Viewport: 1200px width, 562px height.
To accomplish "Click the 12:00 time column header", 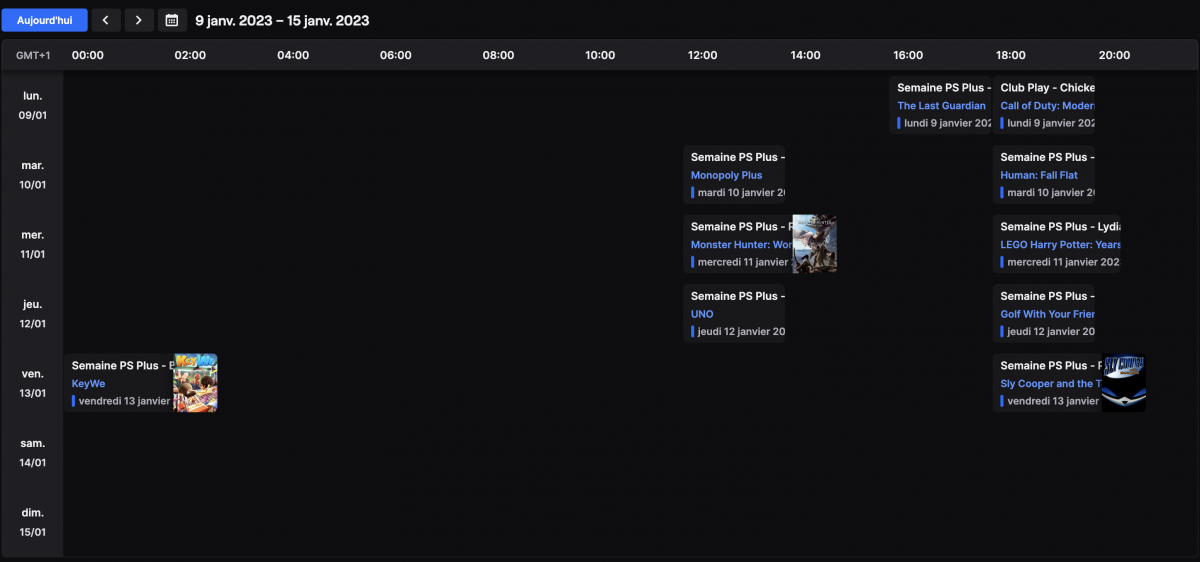I will (x=703, y=55).
